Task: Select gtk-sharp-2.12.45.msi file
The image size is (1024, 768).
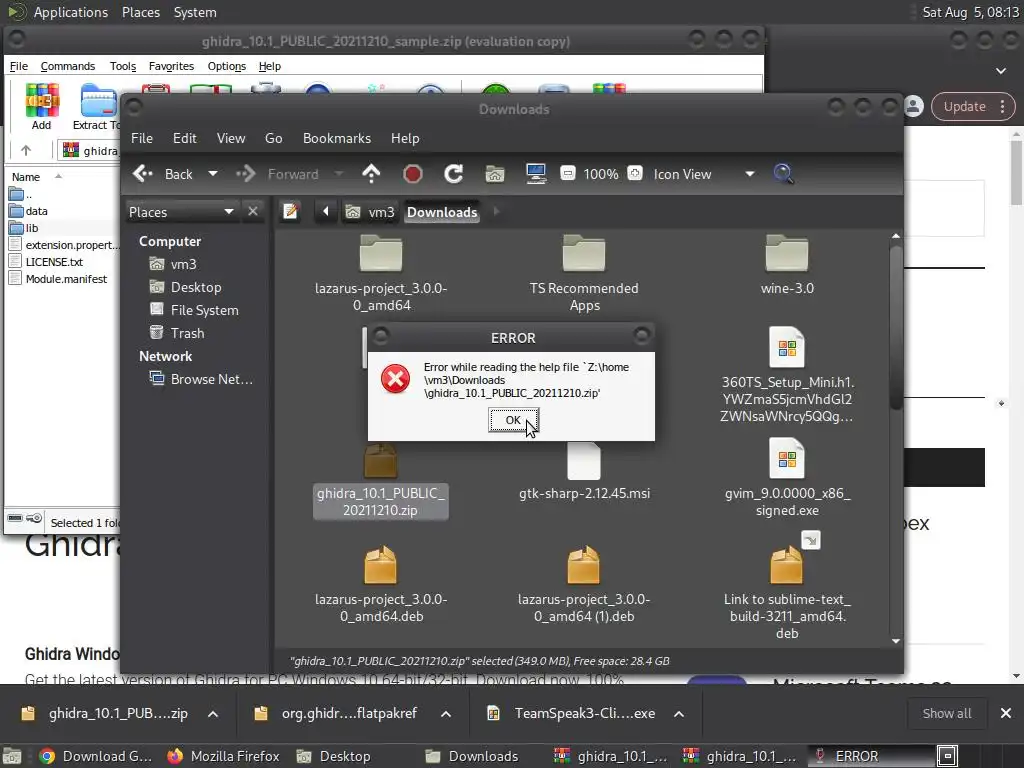Action: pos(584,472)
